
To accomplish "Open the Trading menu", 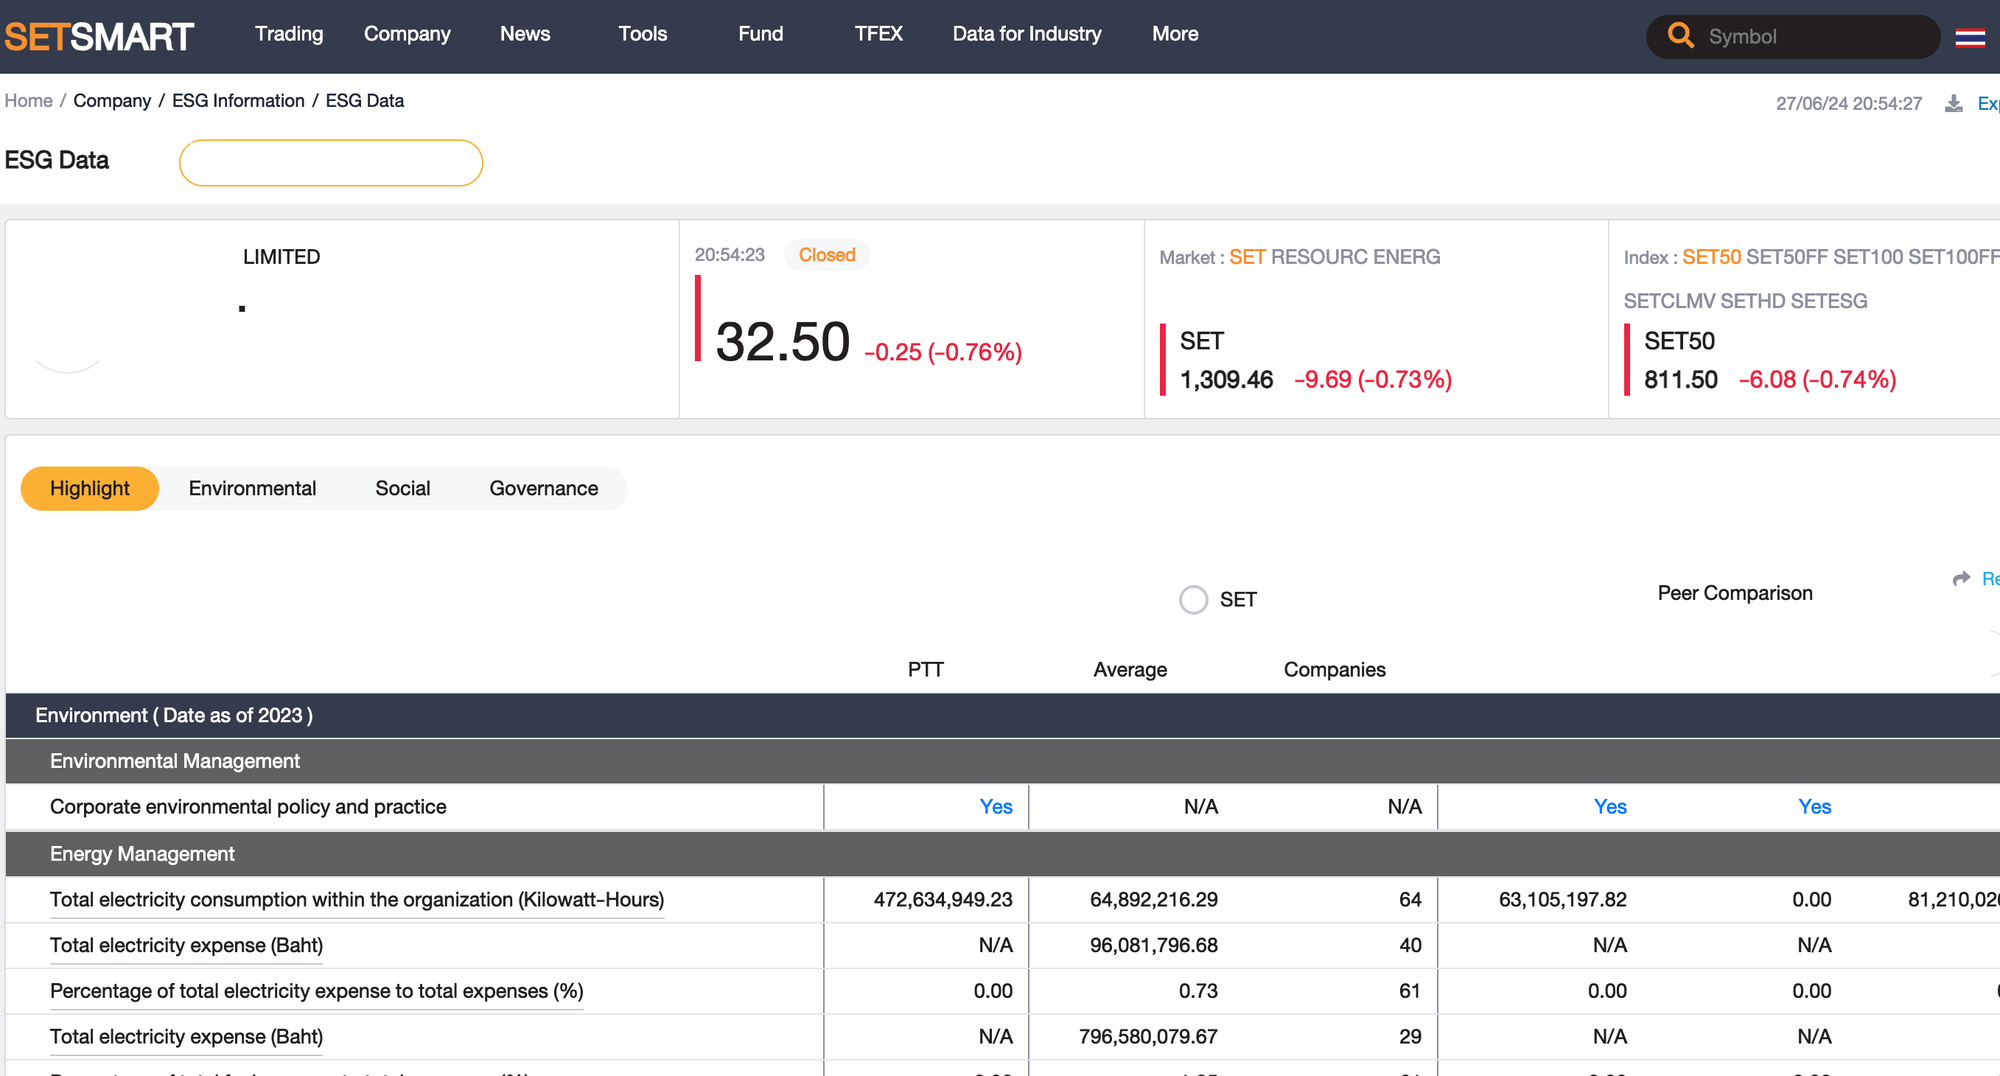I will [x=289, y=34].
